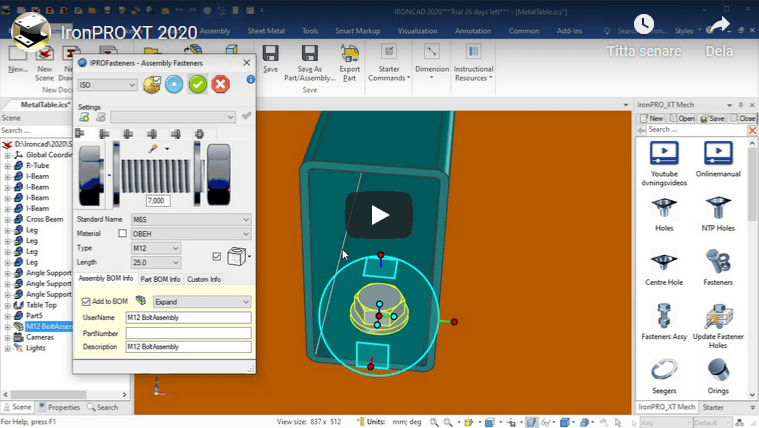This screenshot has width=759, height=428.
Task: Open the Fasteners Assy catalog item
Action: pos(664,319)
